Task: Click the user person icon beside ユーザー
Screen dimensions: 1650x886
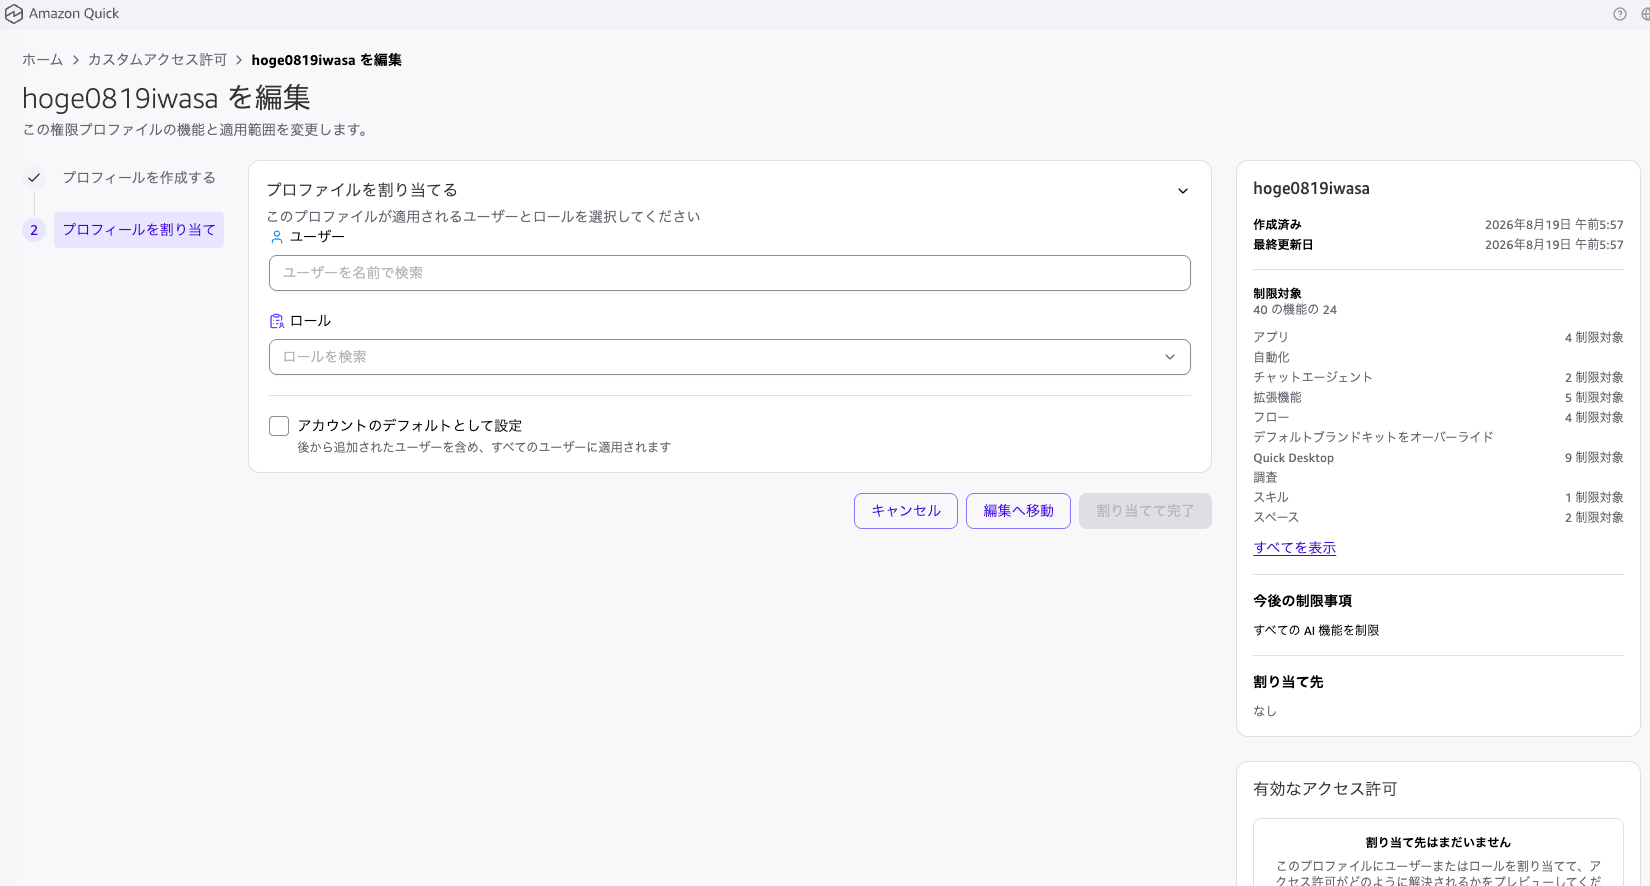Action: tap(277, 237)
